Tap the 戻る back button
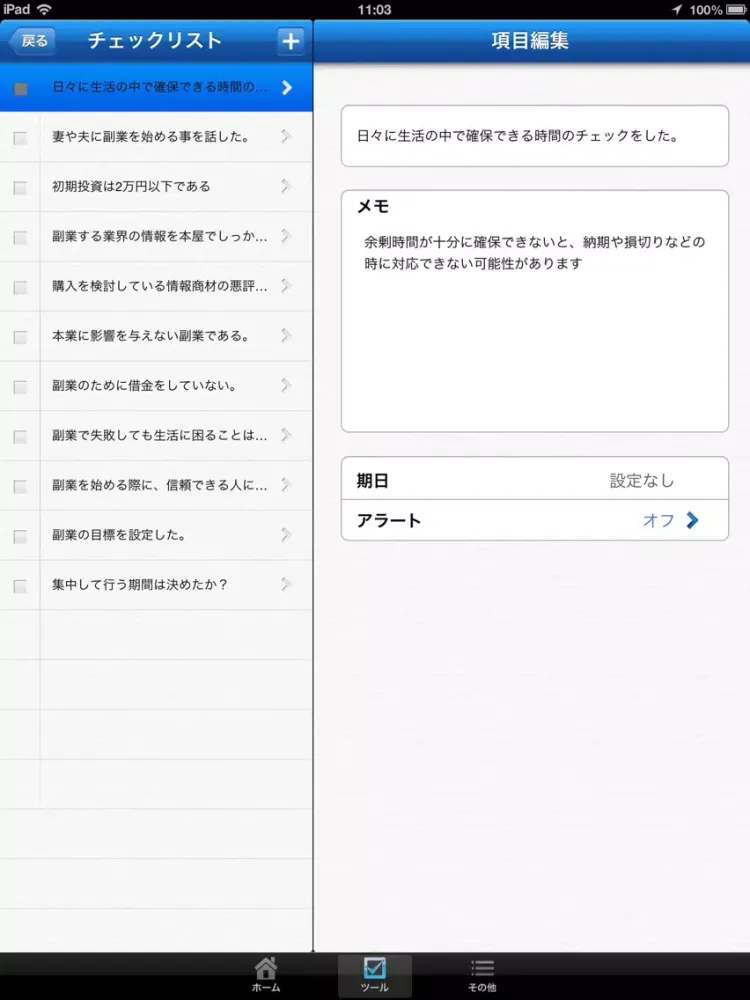Image resolution: width=750 pixels, height=1000 pixels. pos(33,41)
